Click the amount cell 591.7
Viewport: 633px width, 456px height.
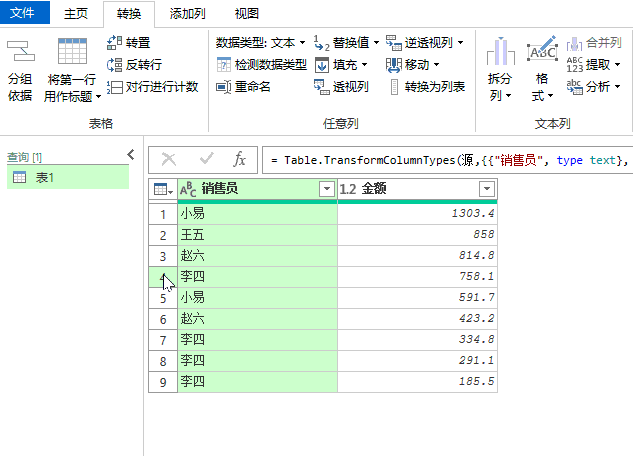[x=417, y=298]
